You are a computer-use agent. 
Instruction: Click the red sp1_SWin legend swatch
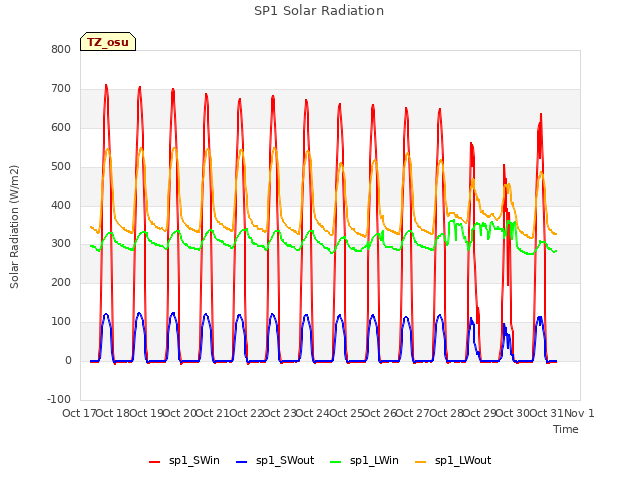pyautogui.click(x=155, y=462)
